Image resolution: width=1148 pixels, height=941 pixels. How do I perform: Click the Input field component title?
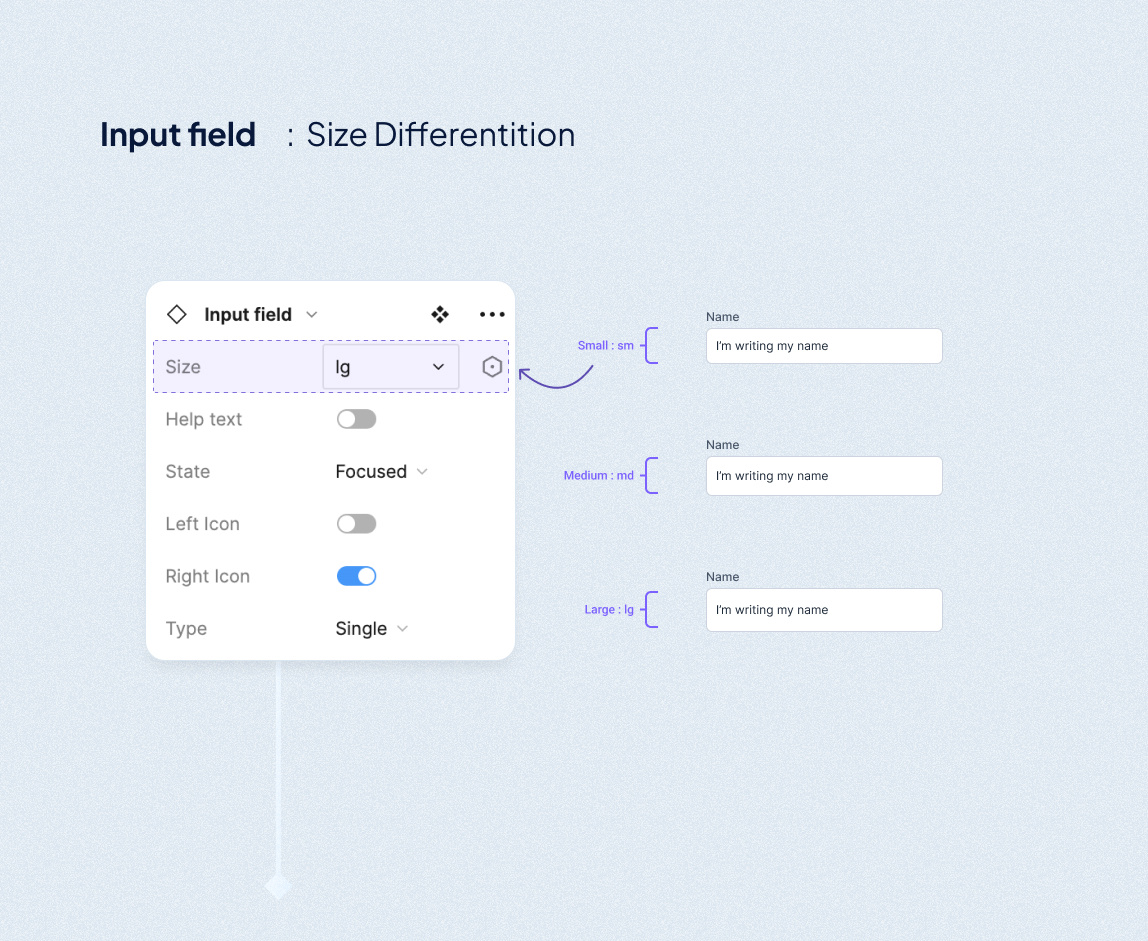(248, 314)
